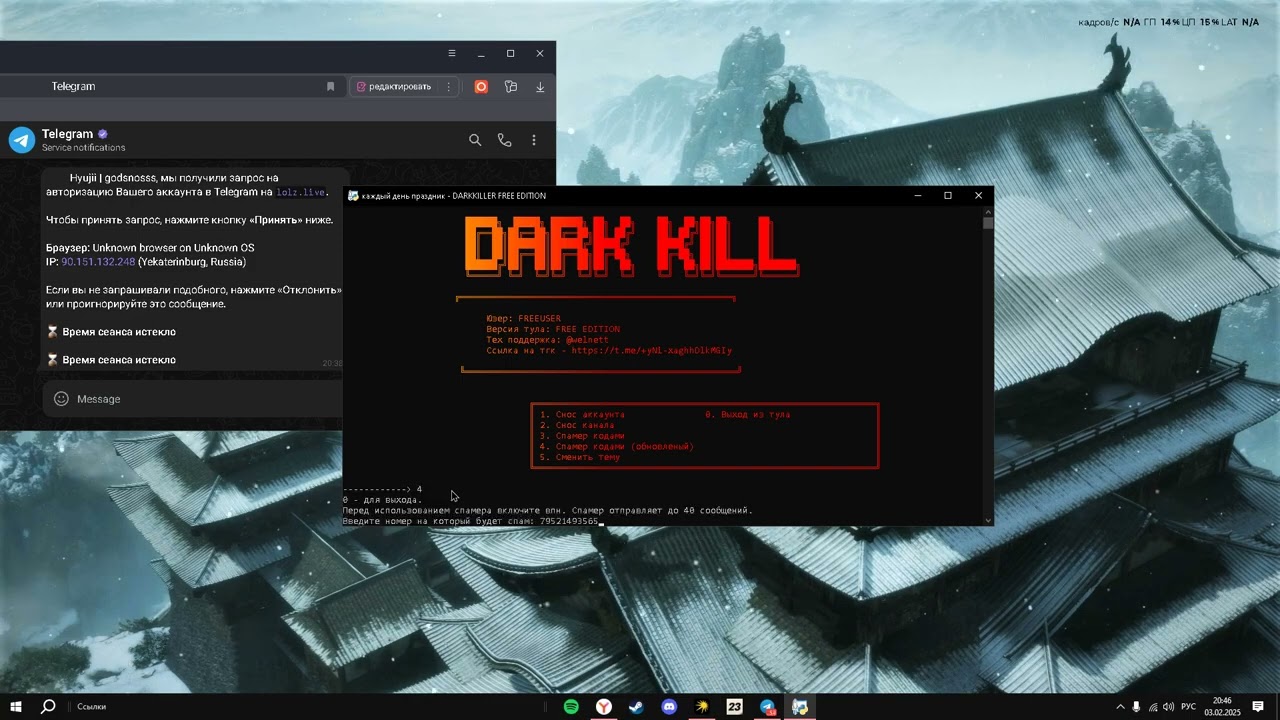The image size is (1280, 720).
Task: Close the DARKKILLER console window
Action: [x=979, y=196]
